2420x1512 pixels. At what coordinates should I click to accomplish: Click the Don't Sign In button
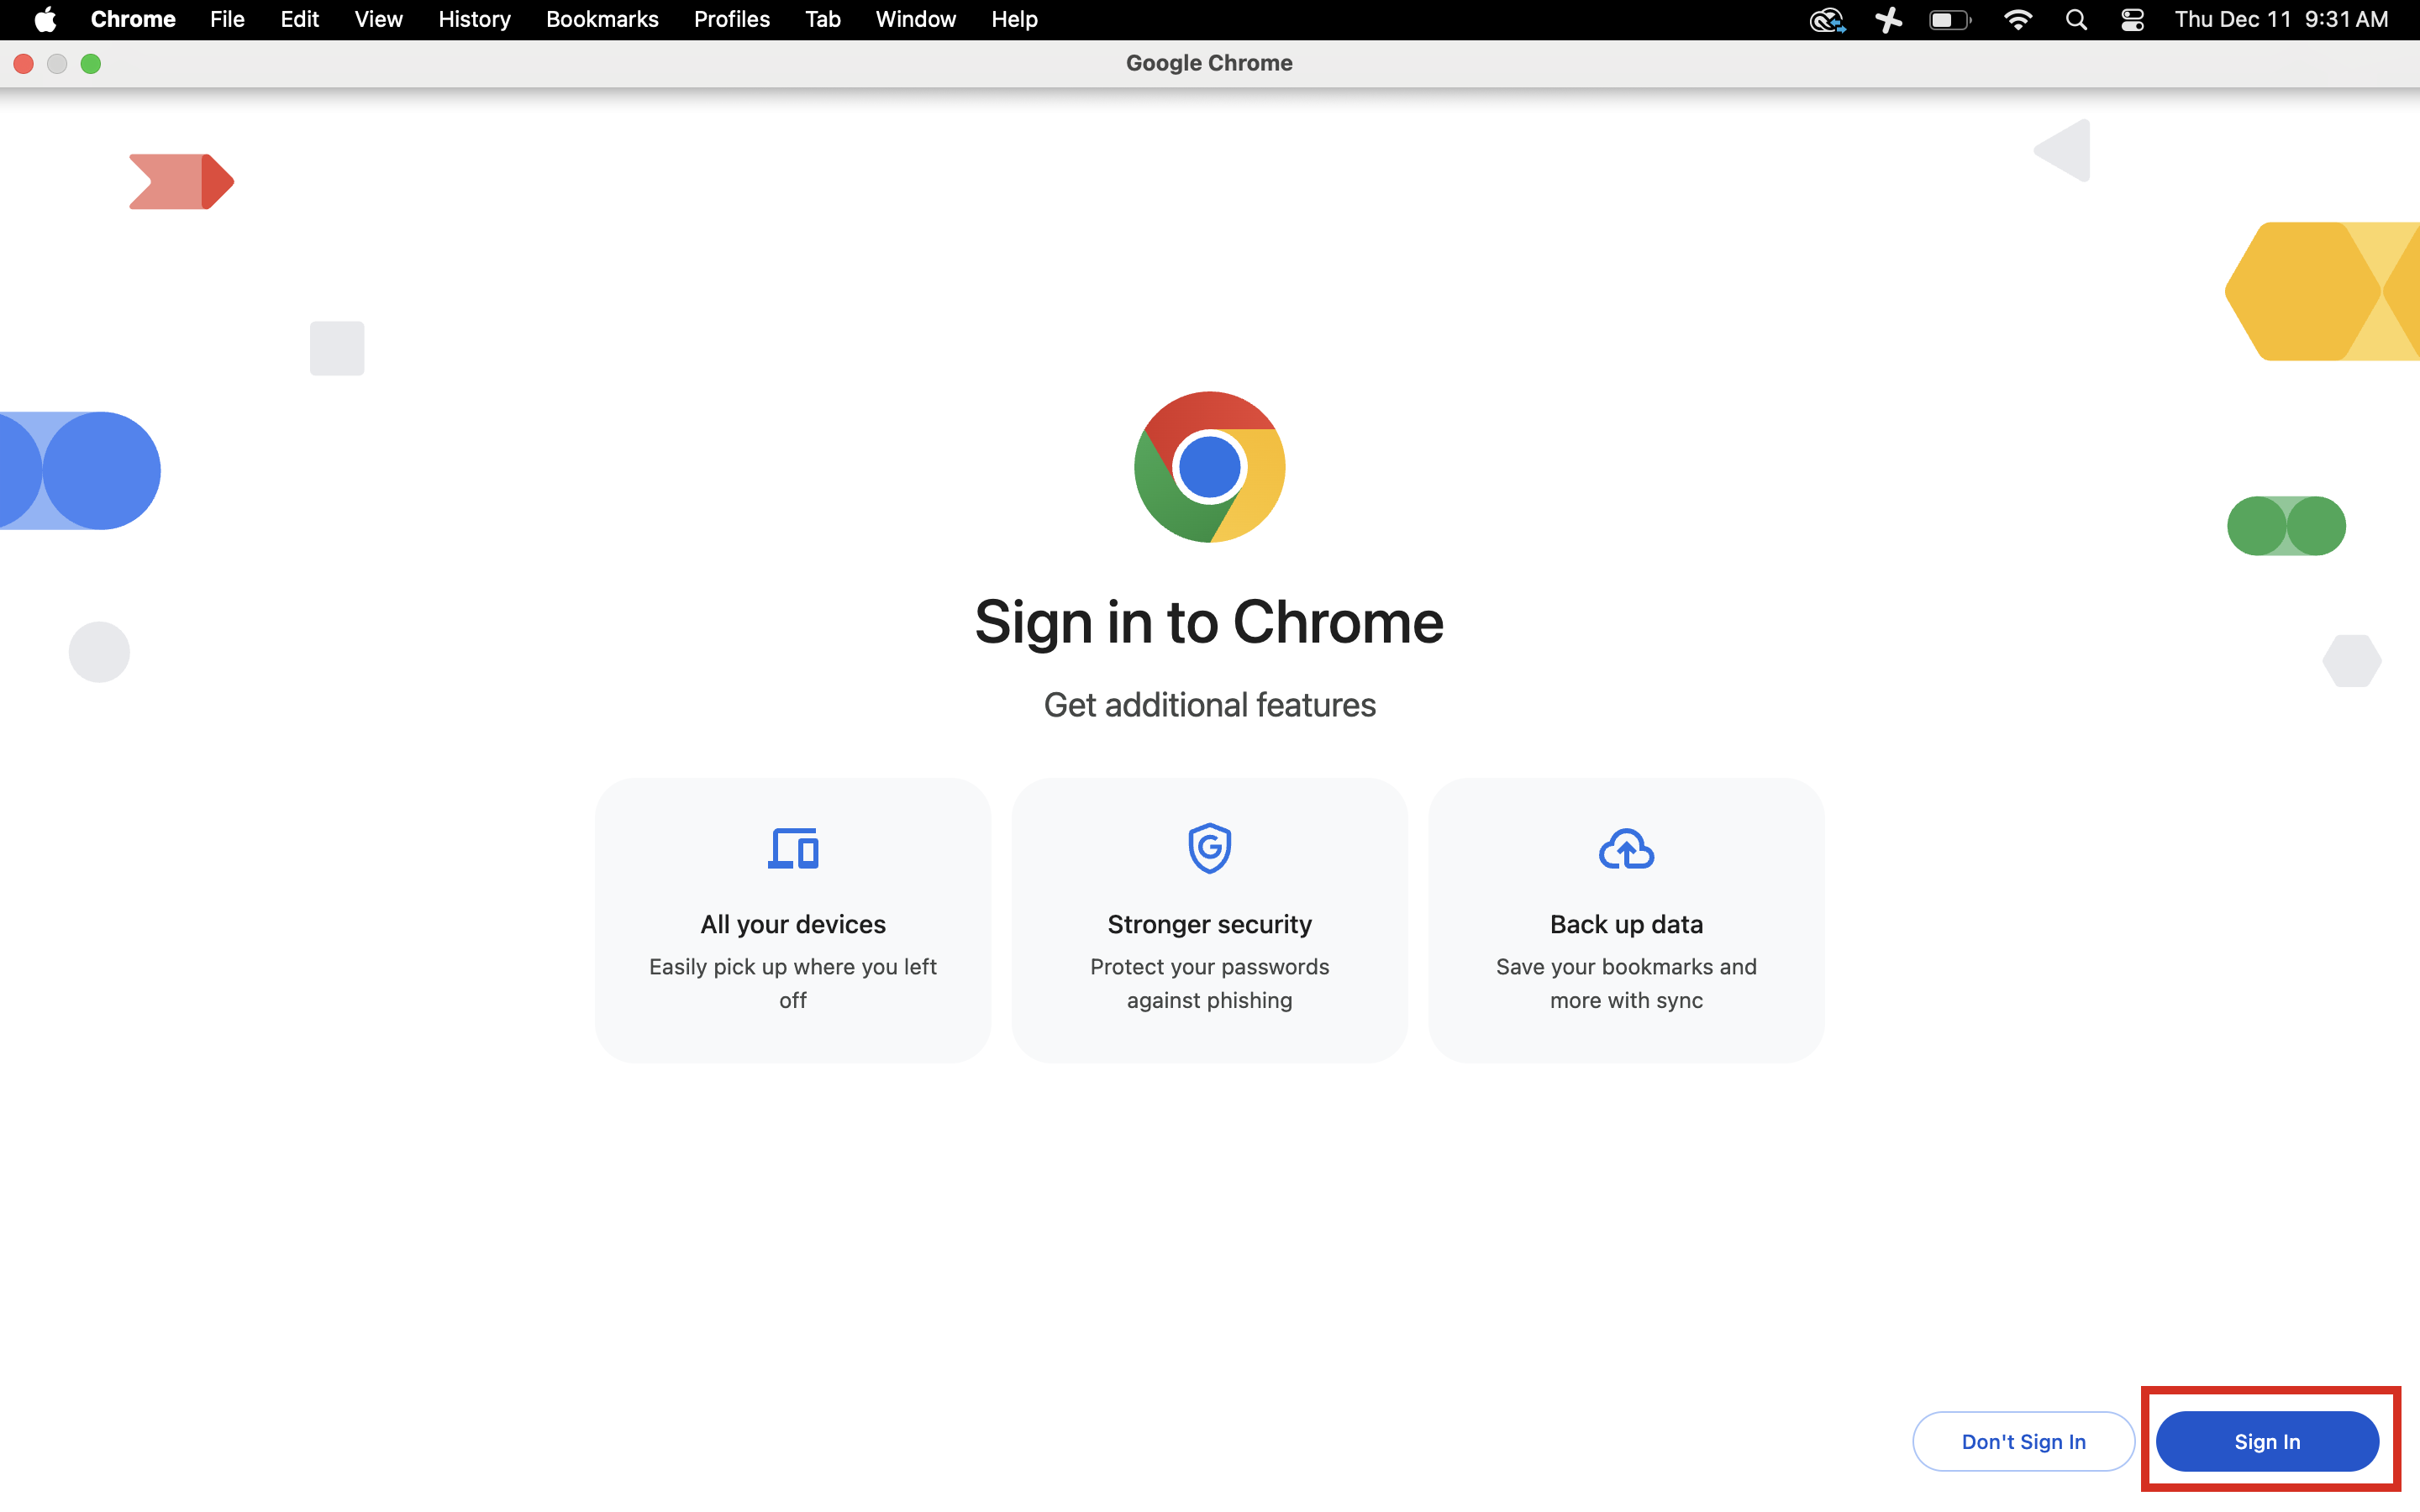[x=2023, y=1441]
